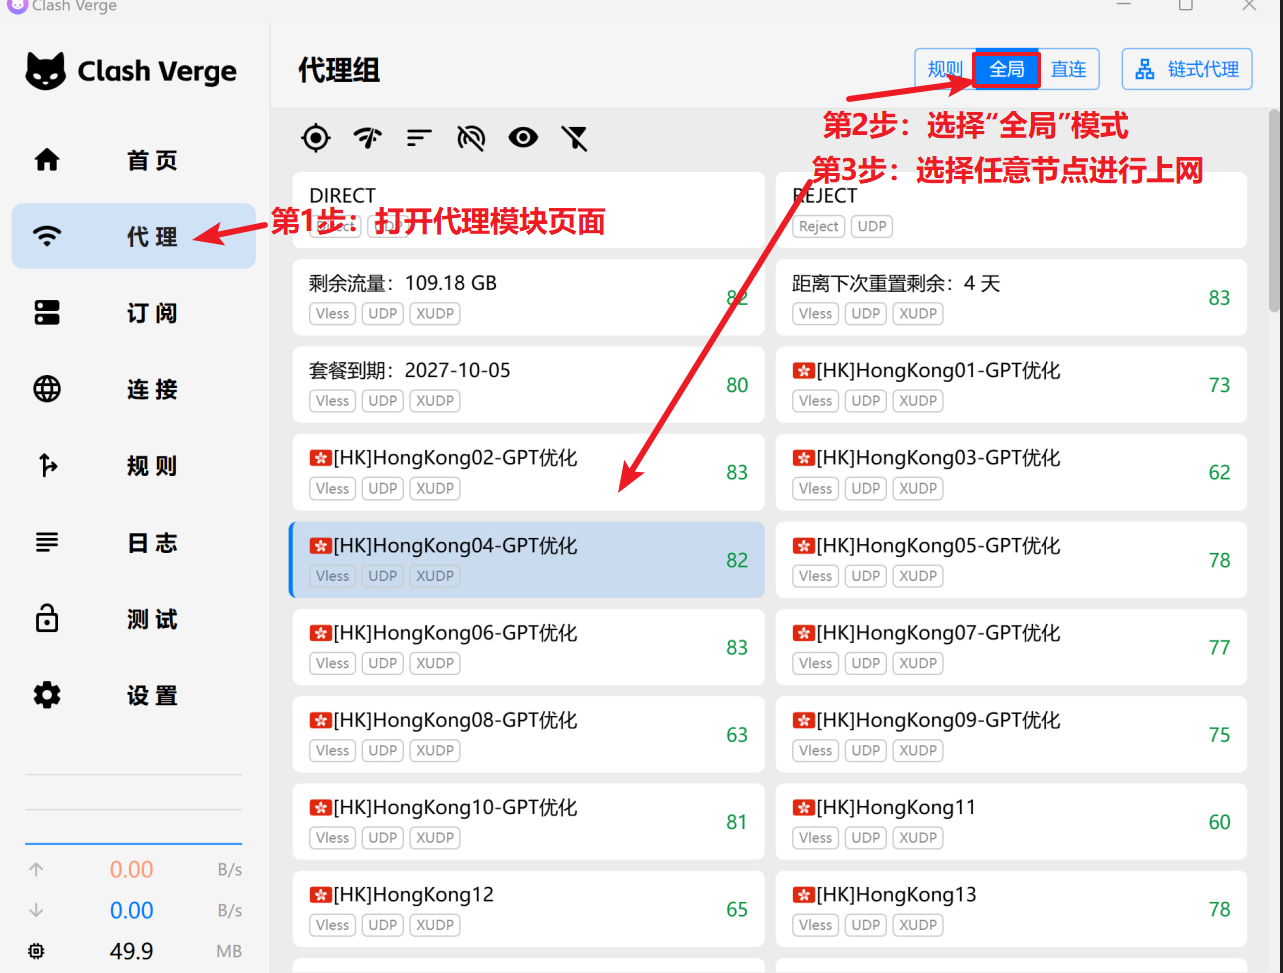
Task: Switch to Global (全局) proxy mode
Action: 1007,69
